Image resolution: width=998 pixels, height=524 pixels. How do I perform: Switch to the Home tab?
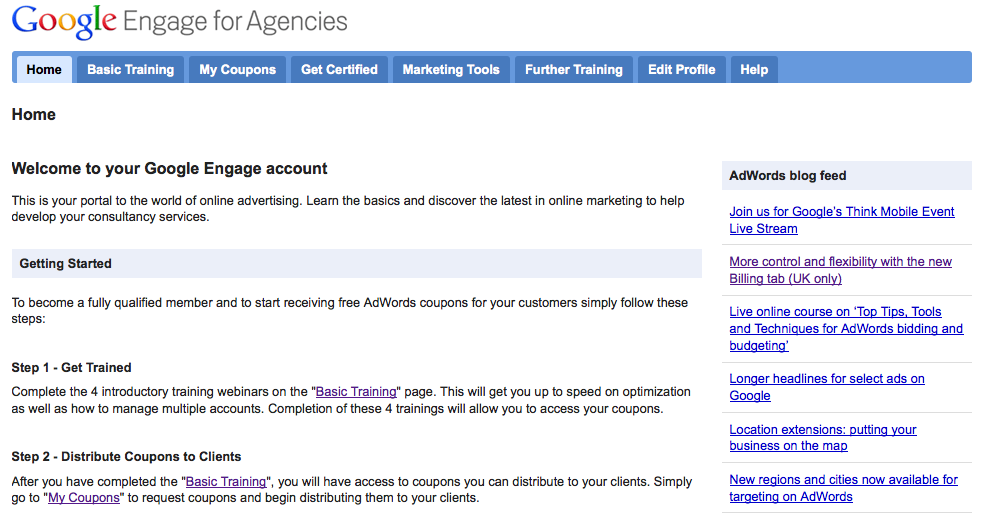coord(44,70)
